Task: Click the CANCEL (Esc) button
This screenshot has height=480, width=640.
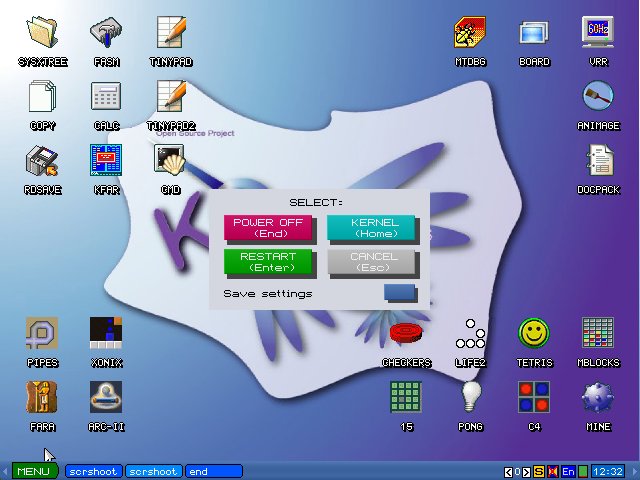Action: pyautogui.click(x=373, y=262)
